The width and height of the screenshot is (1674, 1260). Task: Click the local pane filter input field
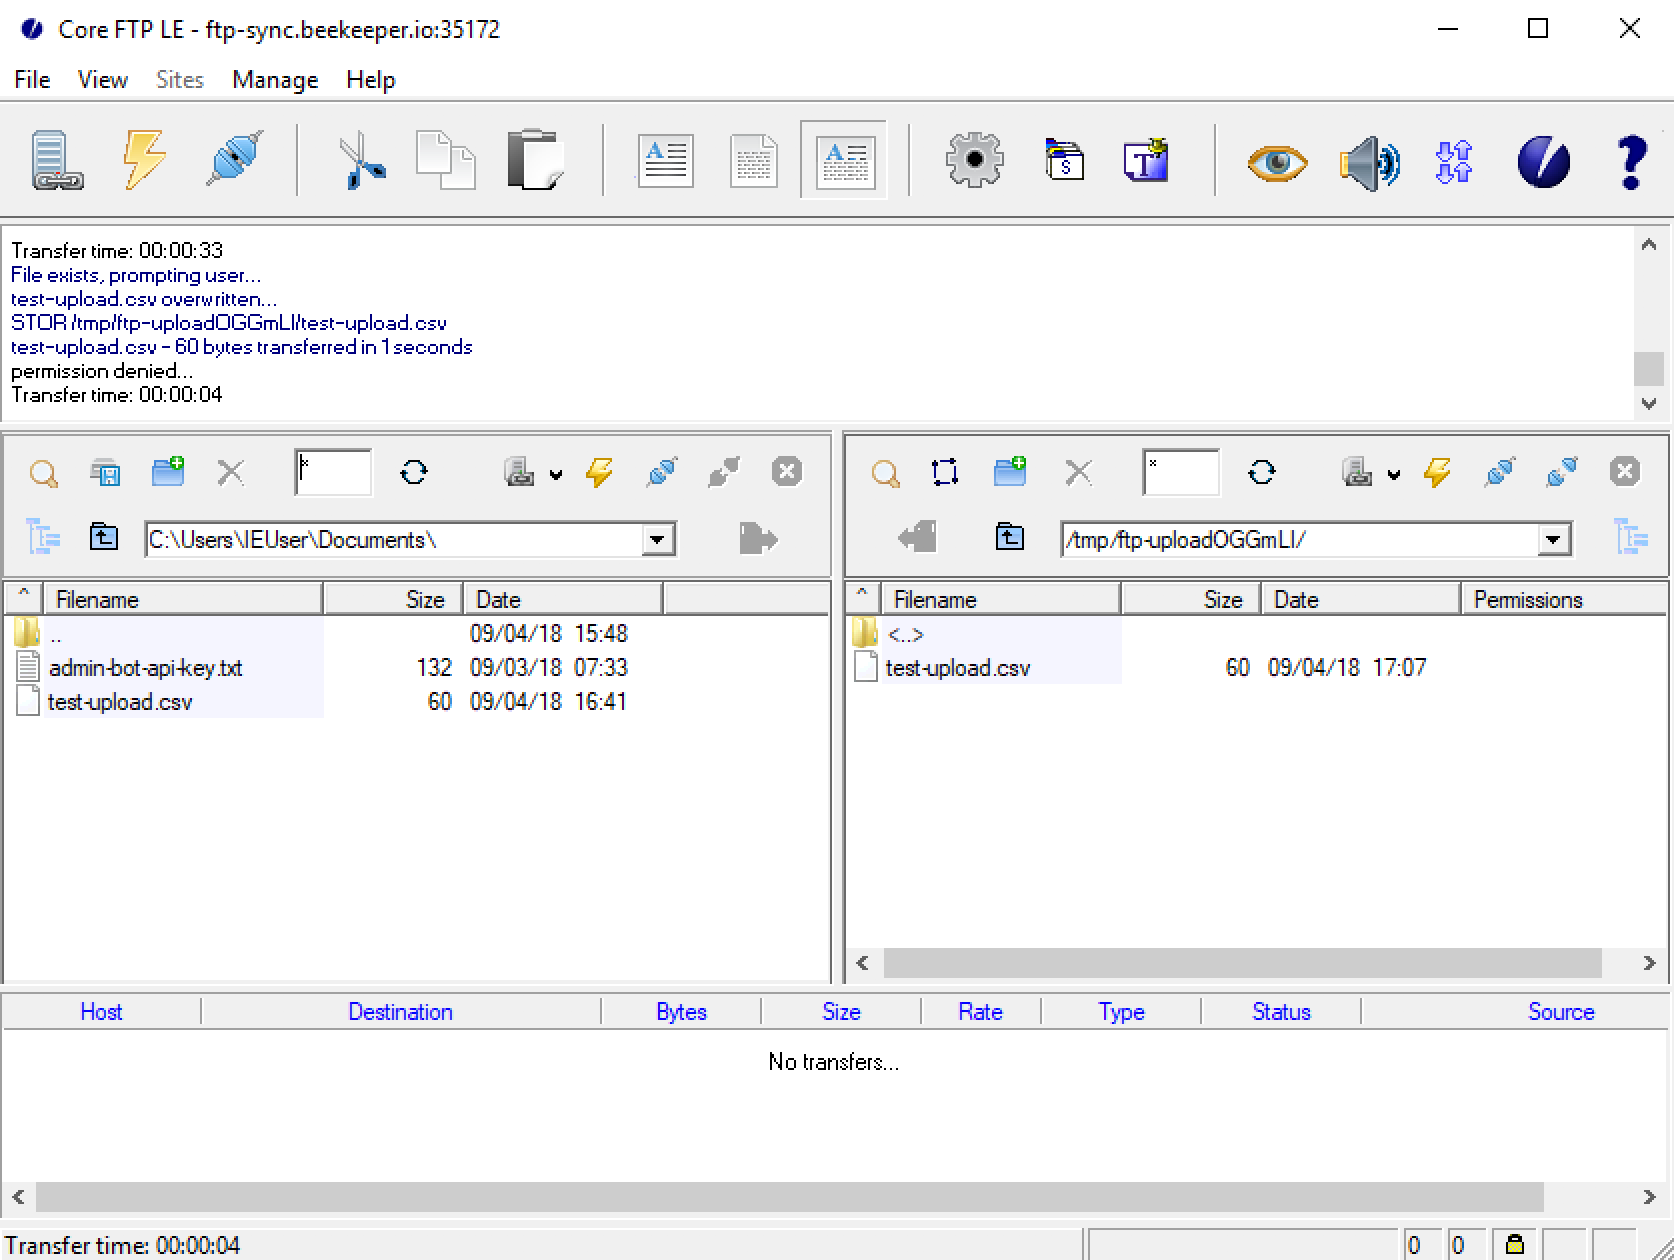333,472
